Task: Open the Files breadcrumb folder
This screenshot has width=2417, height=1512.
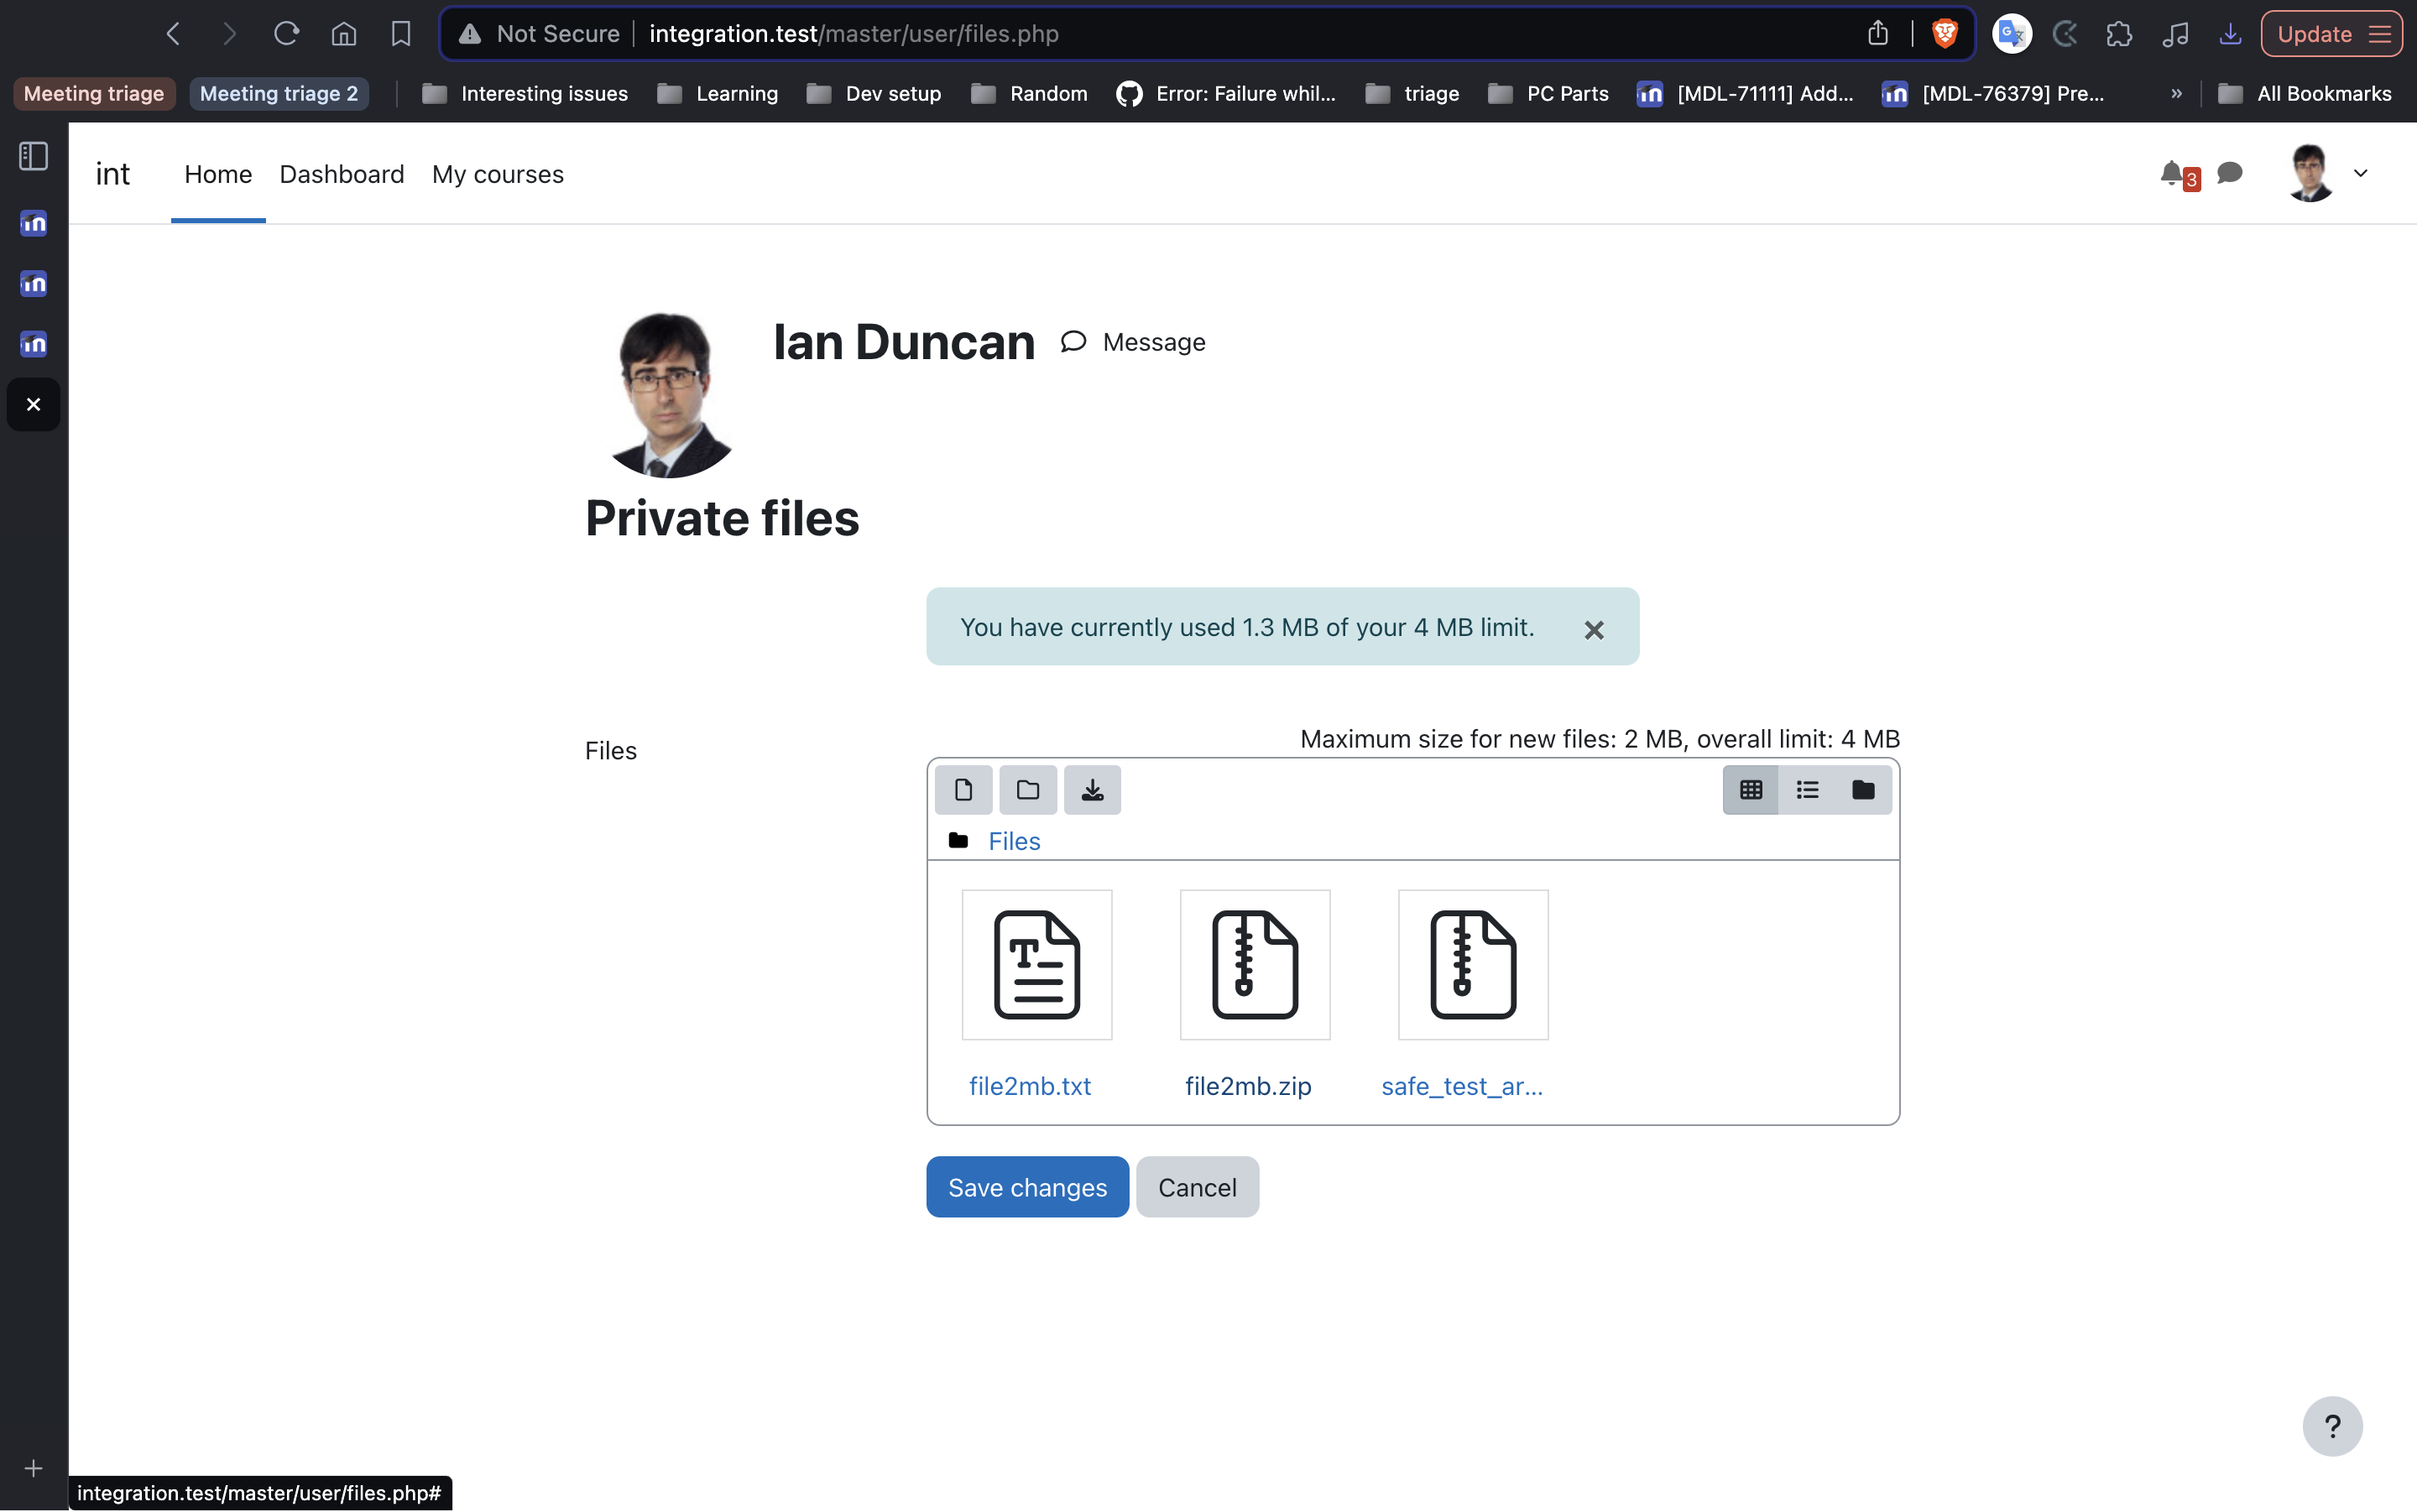Action: click(1014, 841)
